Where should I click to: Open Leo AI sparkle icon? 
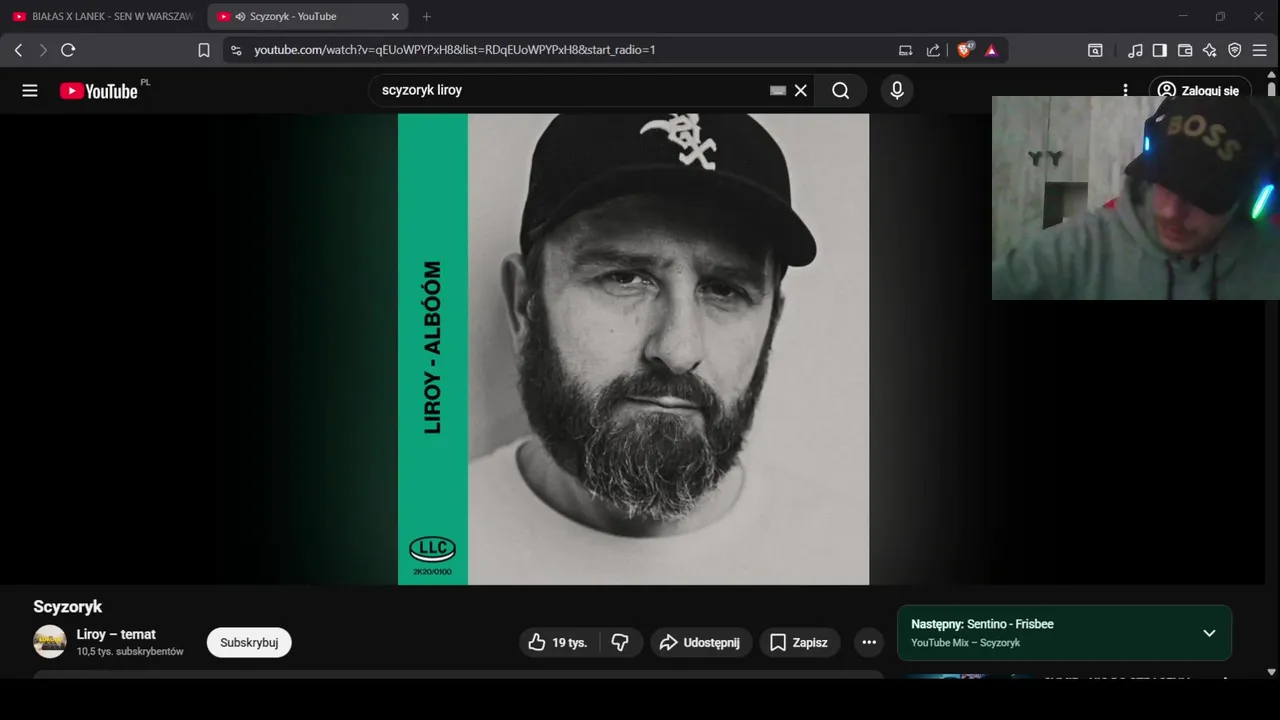point(1210,50)
